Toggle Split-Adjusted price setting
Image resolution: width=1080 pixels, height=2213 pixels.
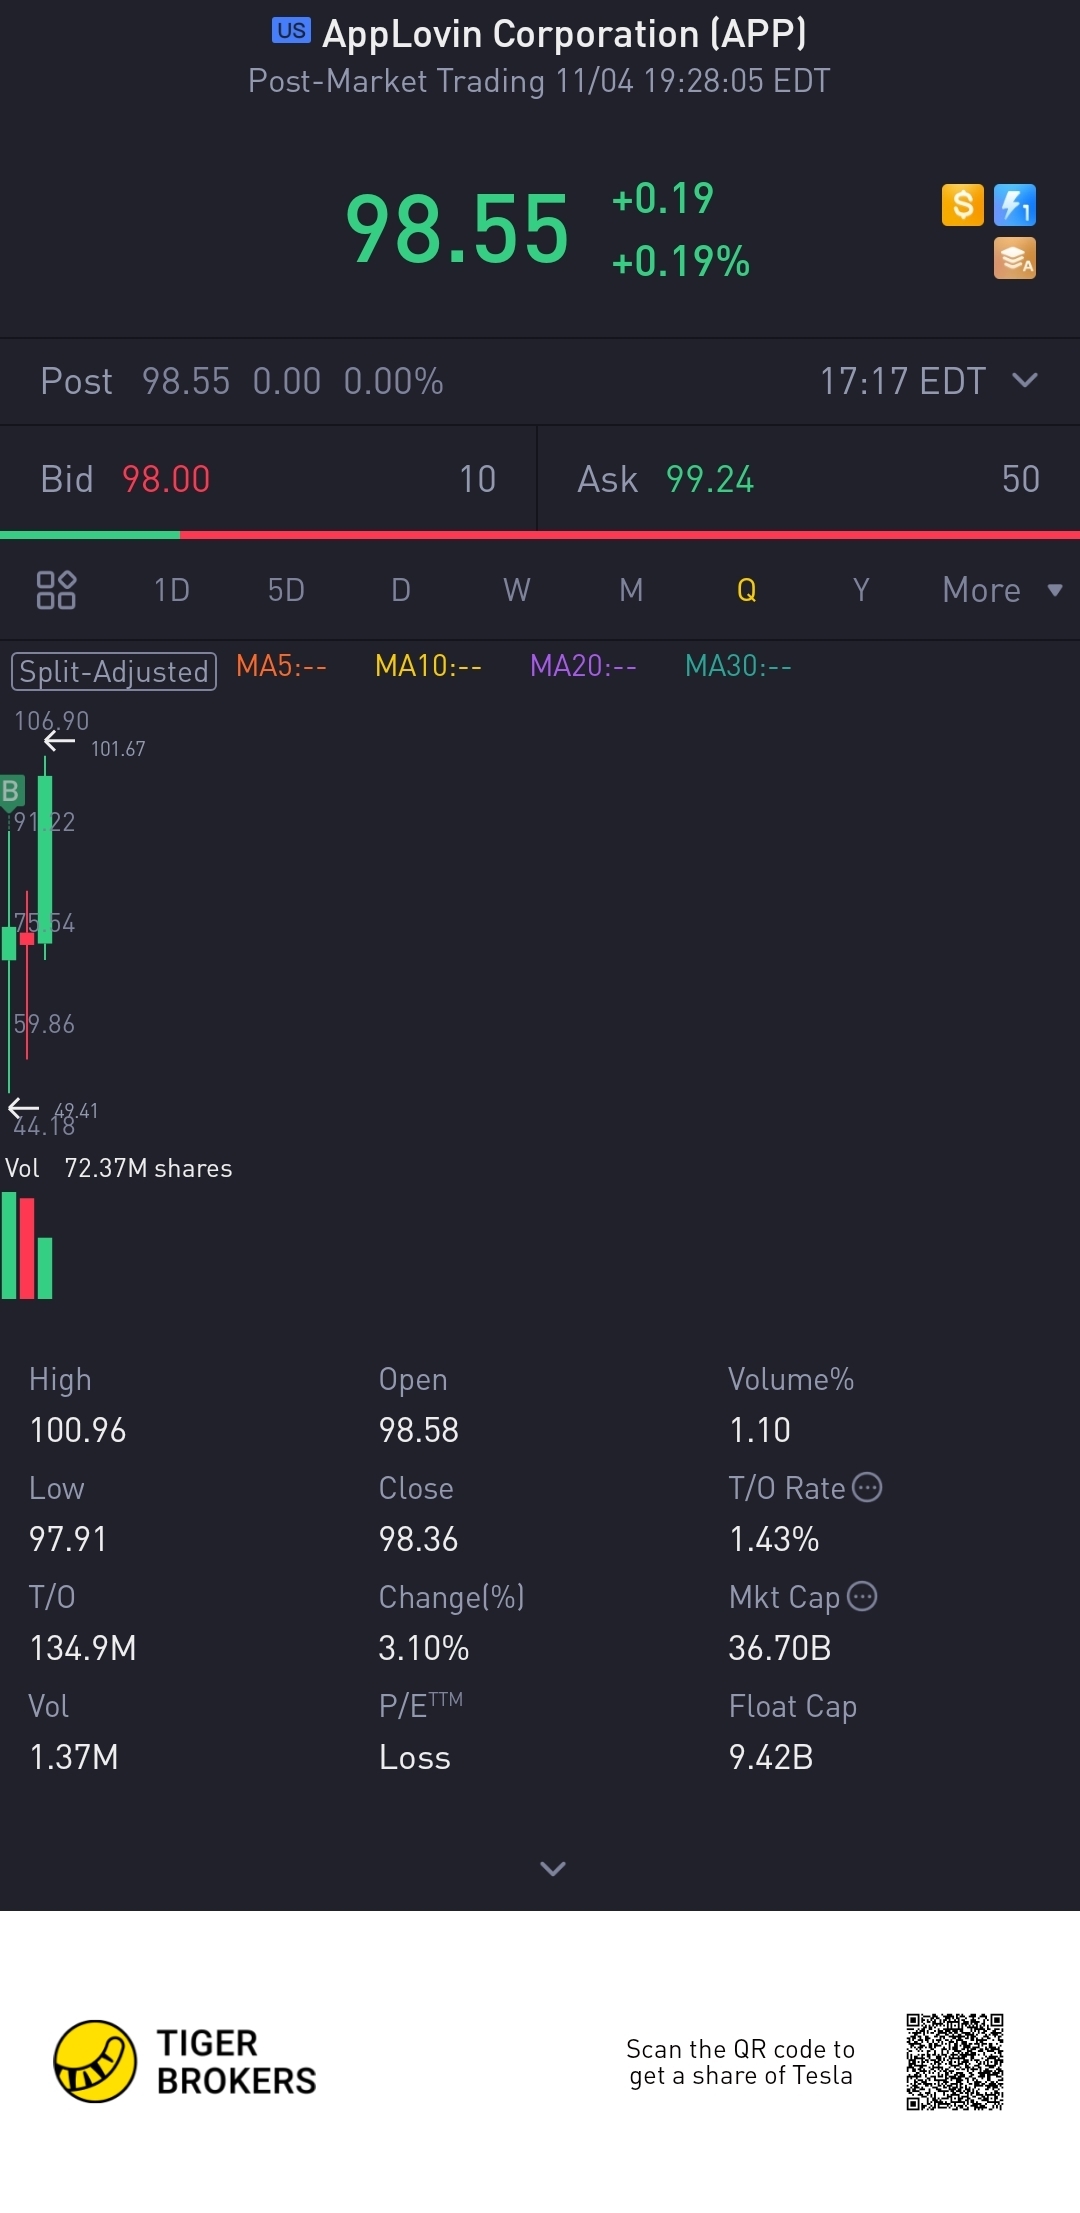(x=114, y=671)
